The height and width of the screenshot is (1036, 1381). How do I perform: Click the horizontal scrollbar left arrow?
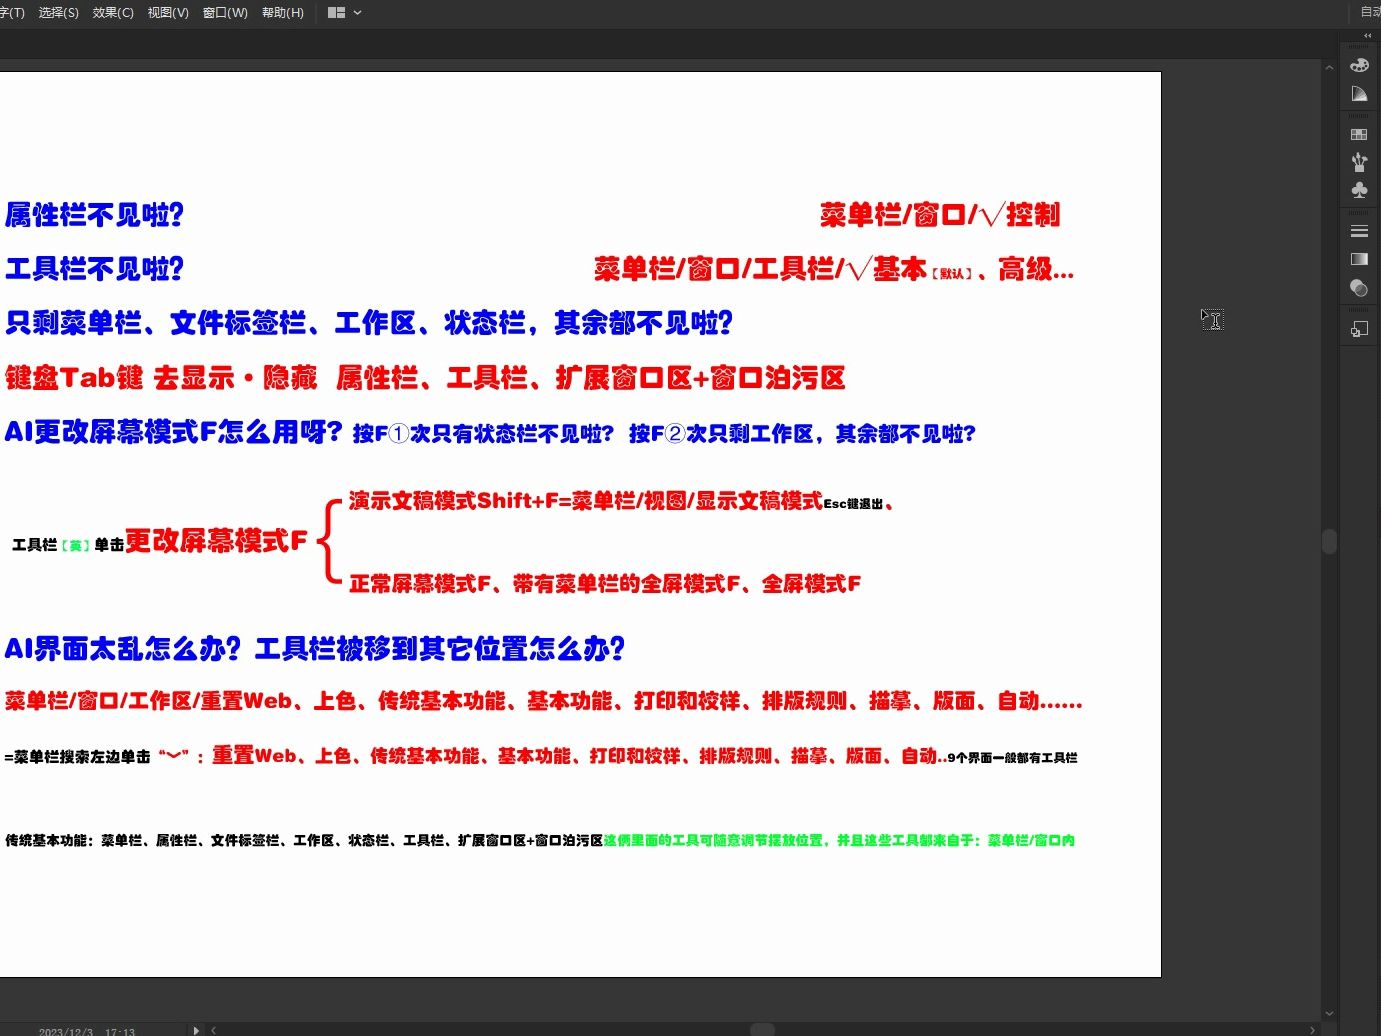pos(213,1030)
